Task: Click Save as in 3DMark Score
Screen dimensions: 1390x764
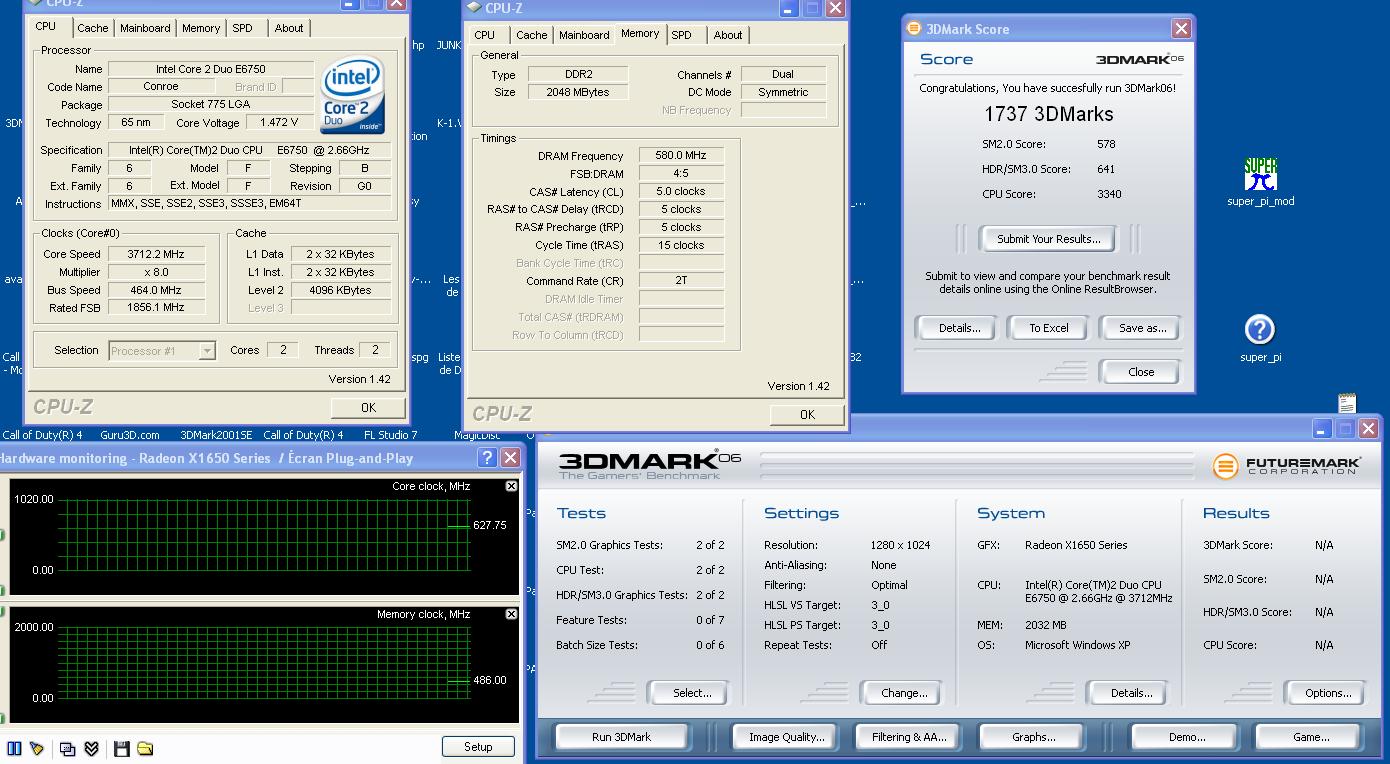Action: coord(1142,328)
